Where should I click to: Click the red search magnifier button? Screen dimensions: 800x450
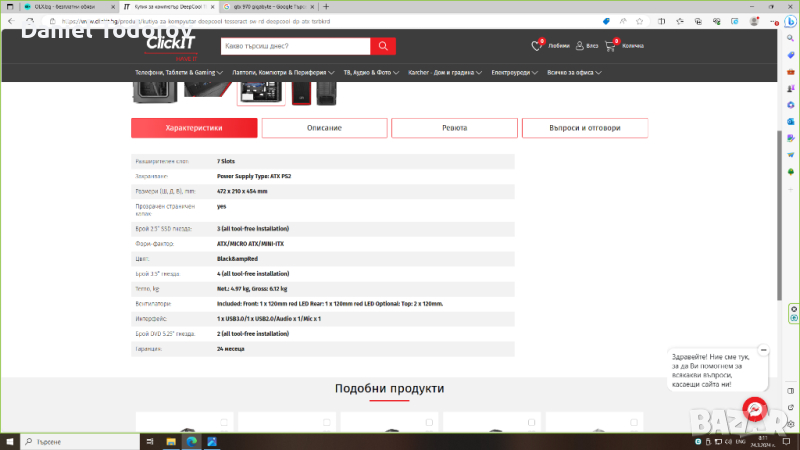tap(383, 46)
